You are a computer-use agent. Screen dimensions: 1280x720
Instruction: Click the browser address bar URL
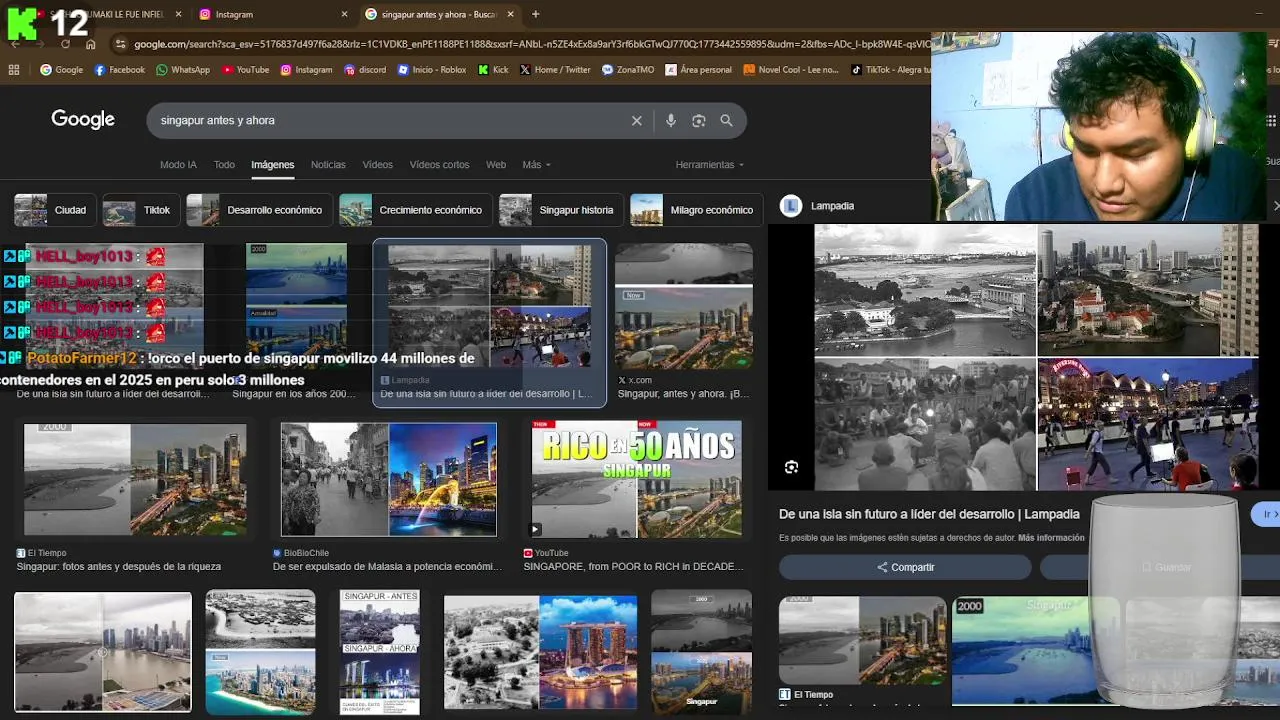tap(530, 44)
